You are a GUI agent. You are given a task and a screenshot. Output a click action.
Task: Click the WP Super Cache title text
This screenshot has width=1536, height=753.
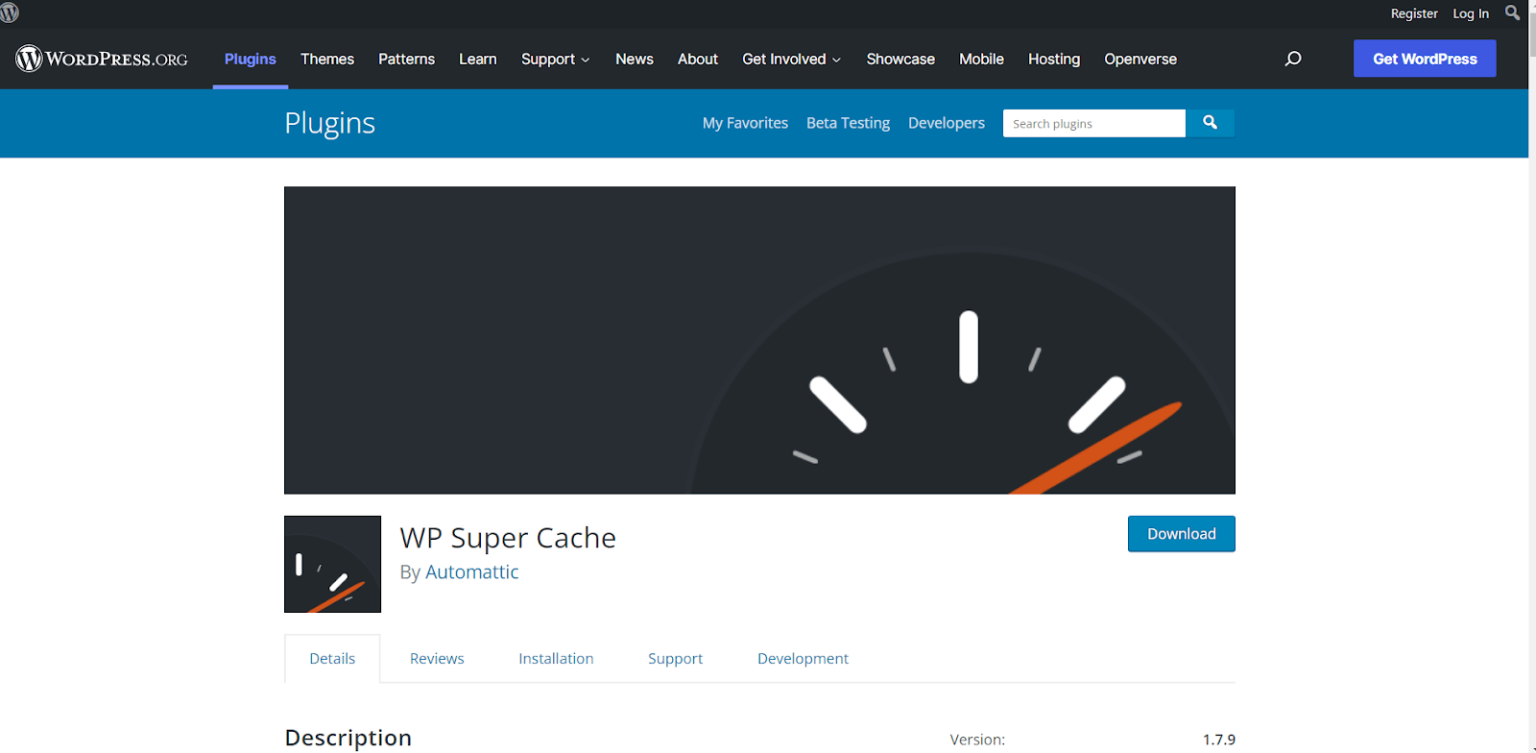(508, 538)
